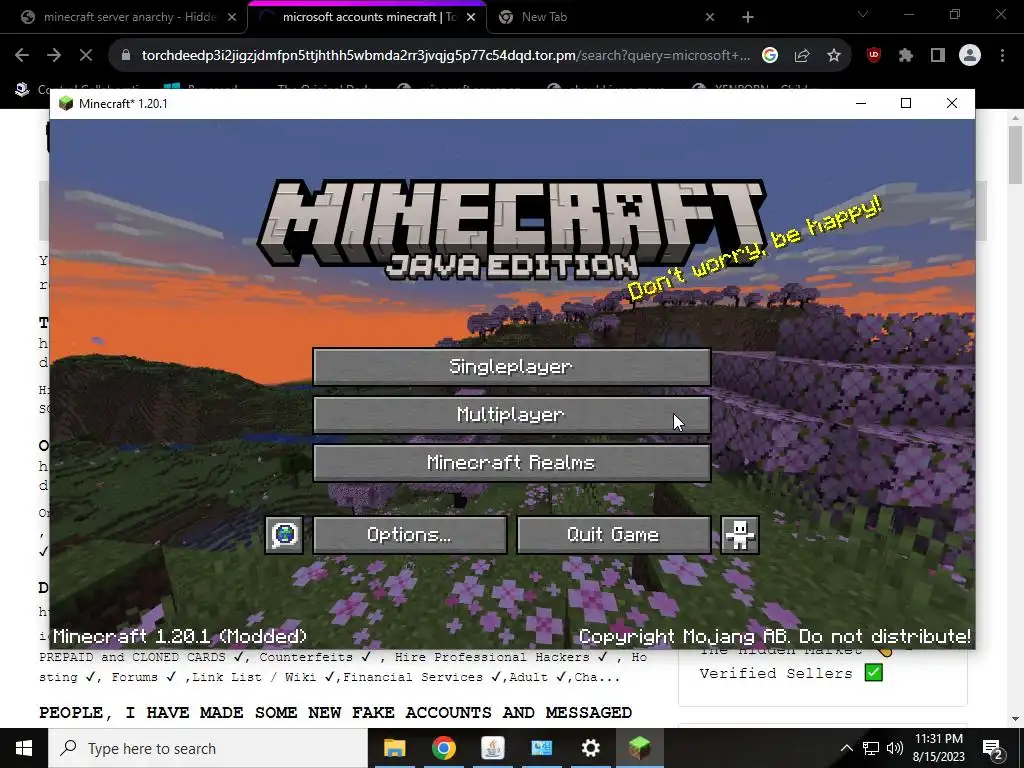Open the blue window app in taskbar
The image size is (1024, 768).
[x=541, y=748]
